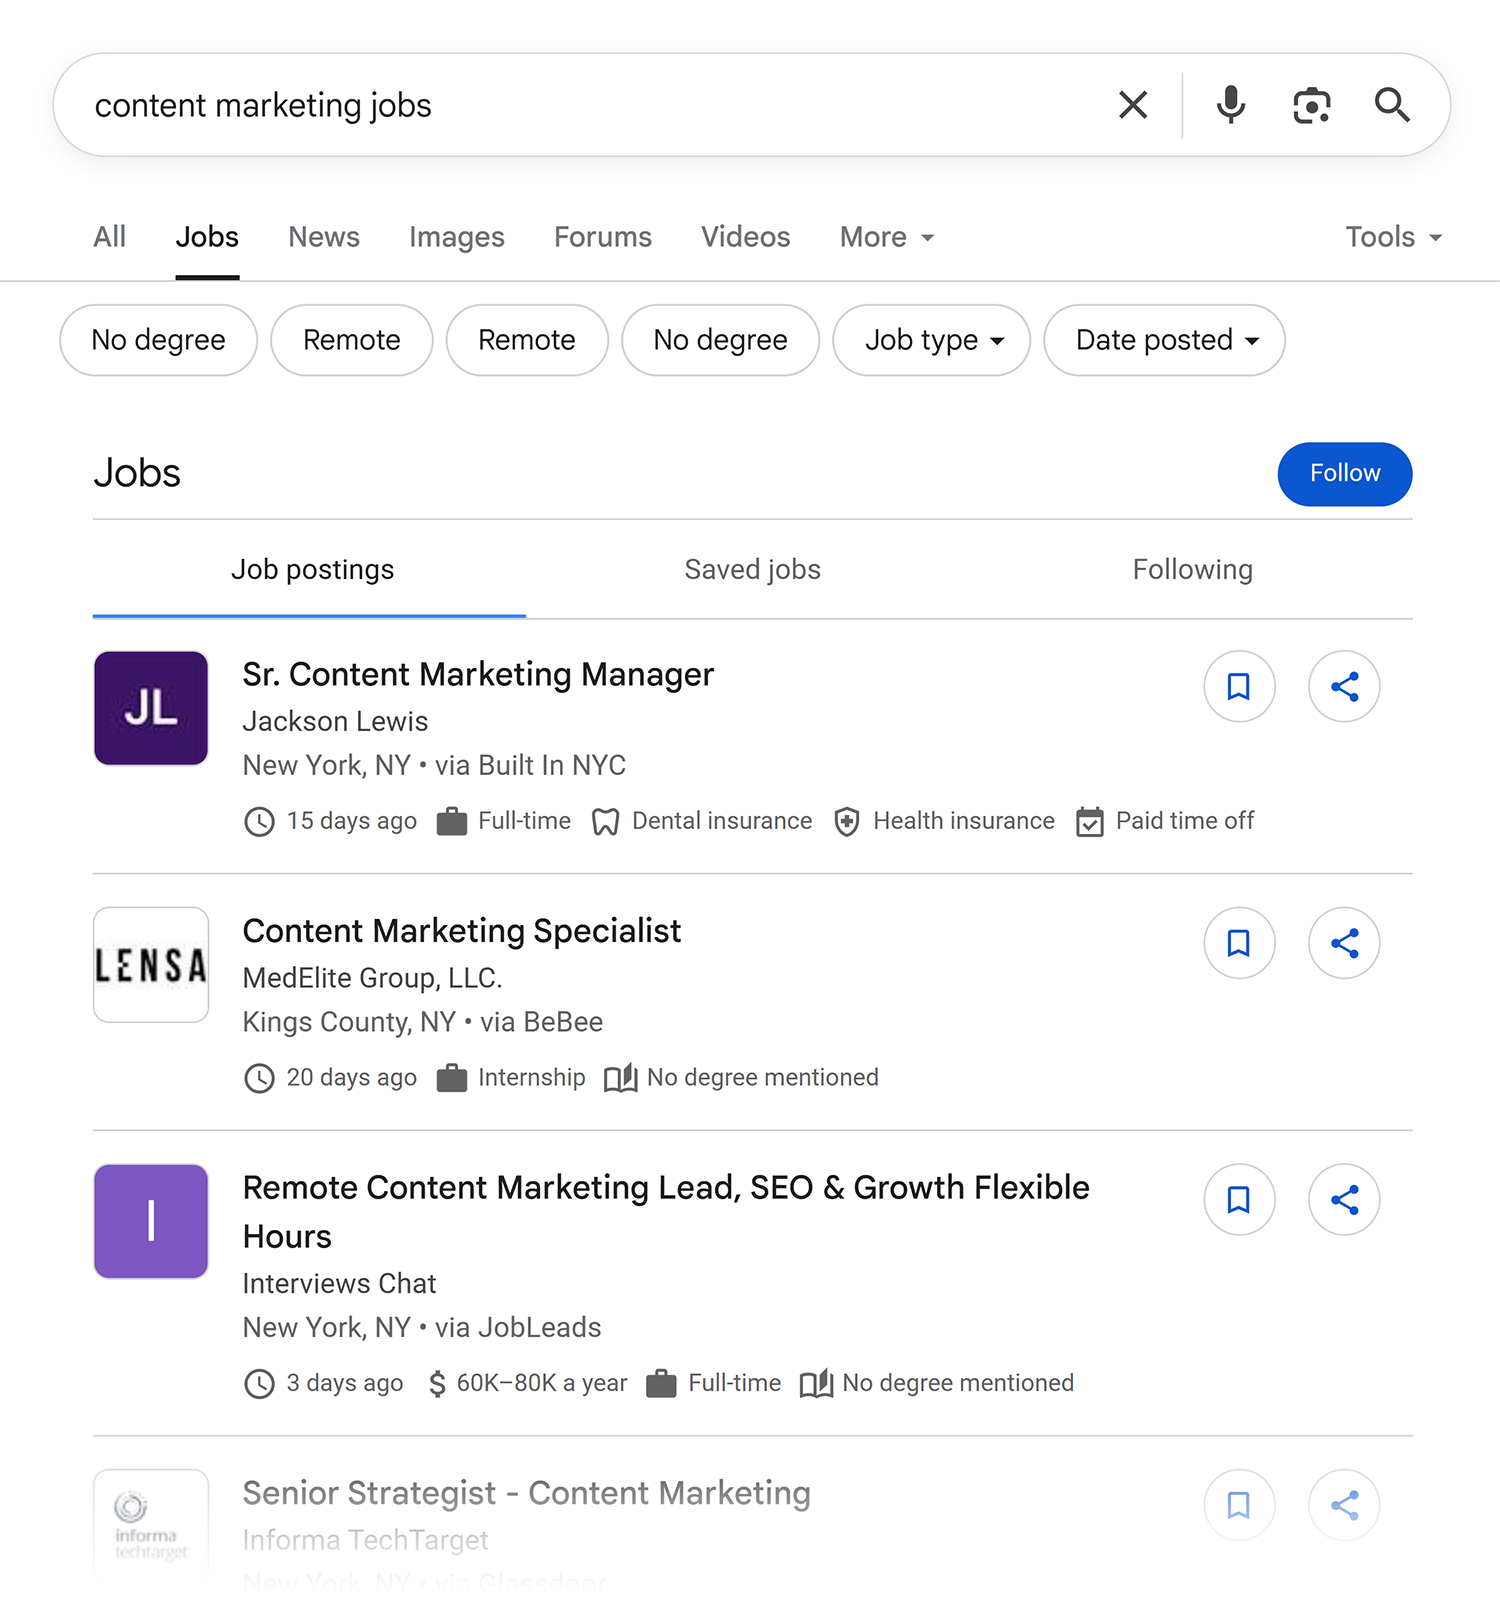Click the '3 days ago' posting date
This screenshot has width=1500, height=1619.
[345, 1383]
